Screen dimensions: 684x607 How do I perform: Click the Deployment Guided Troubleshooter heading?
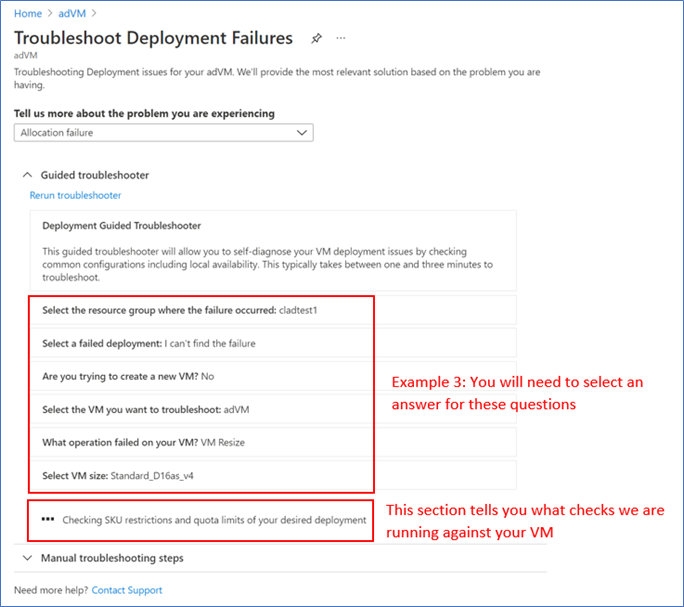(x=122, y=226)
